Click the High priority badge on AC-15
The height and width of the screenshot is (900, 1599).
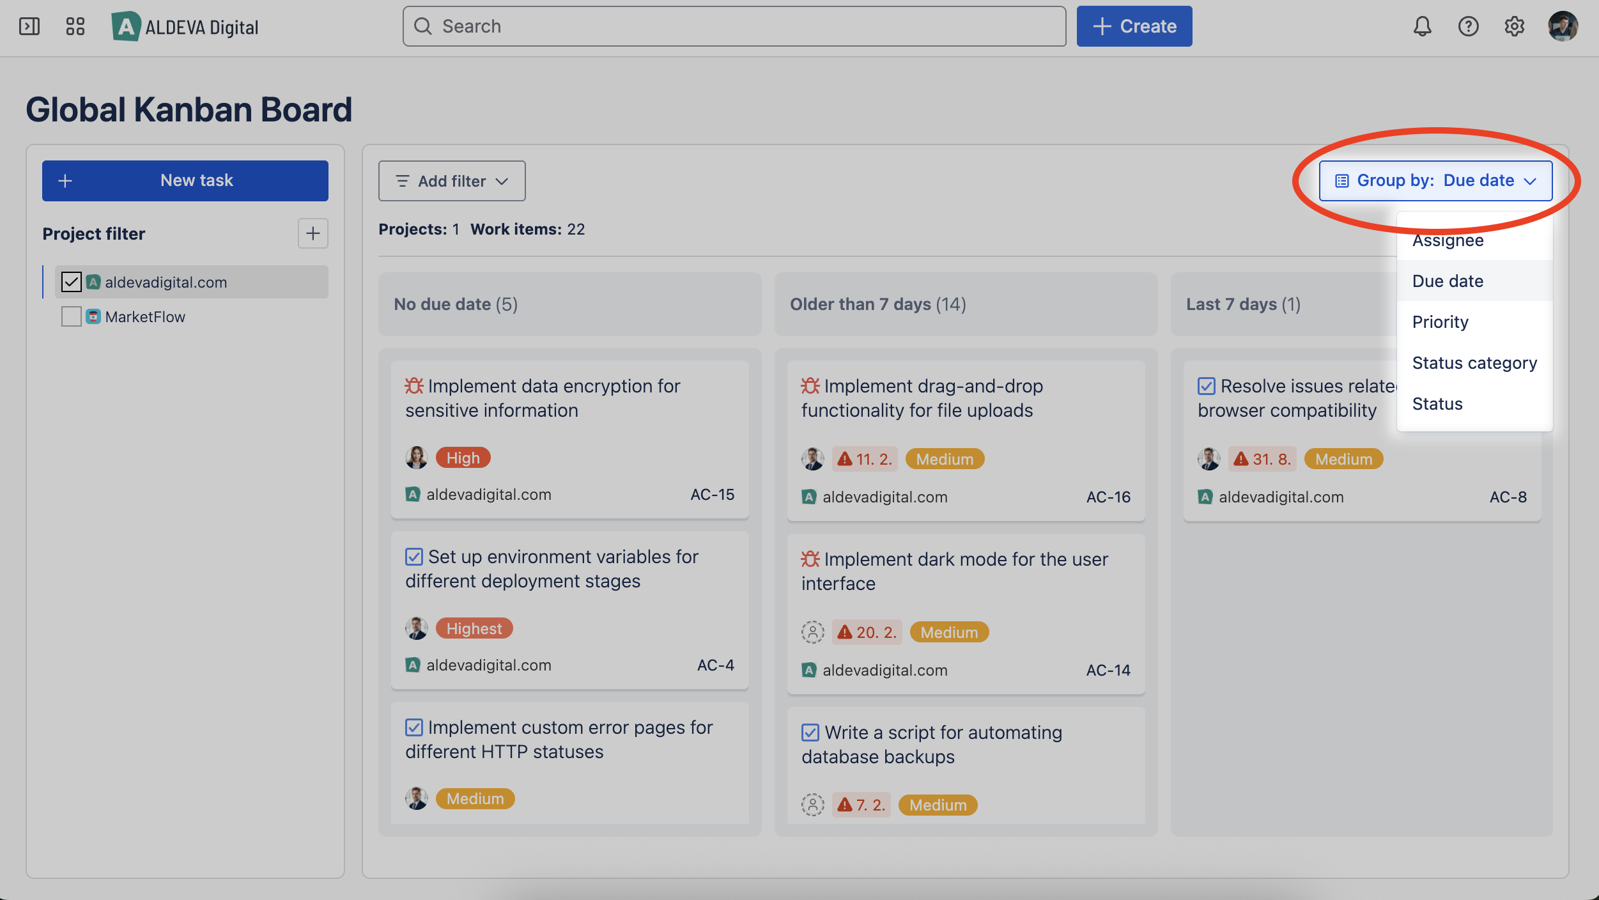tap(463, 458)
